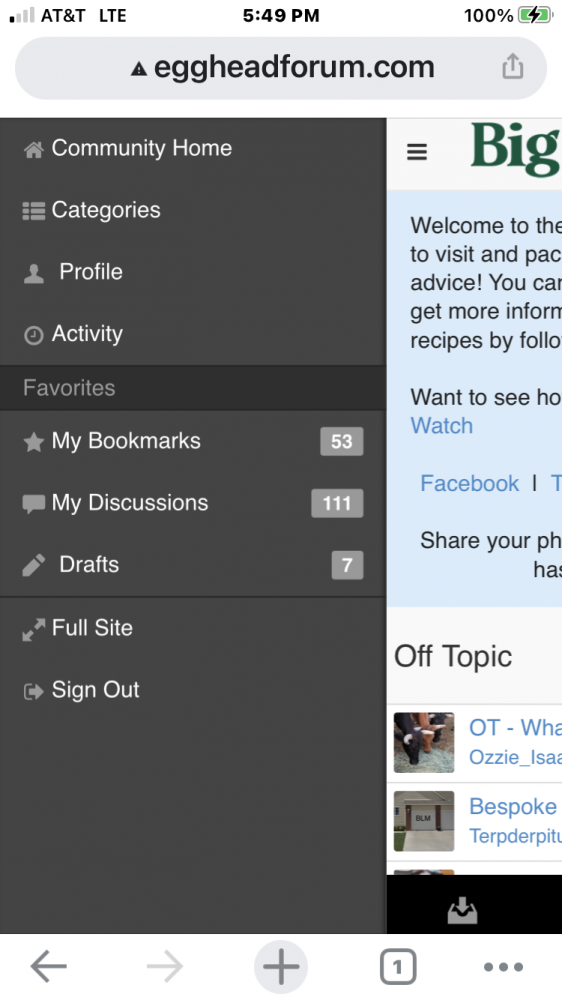Open the browser three-dot menu

503,967
